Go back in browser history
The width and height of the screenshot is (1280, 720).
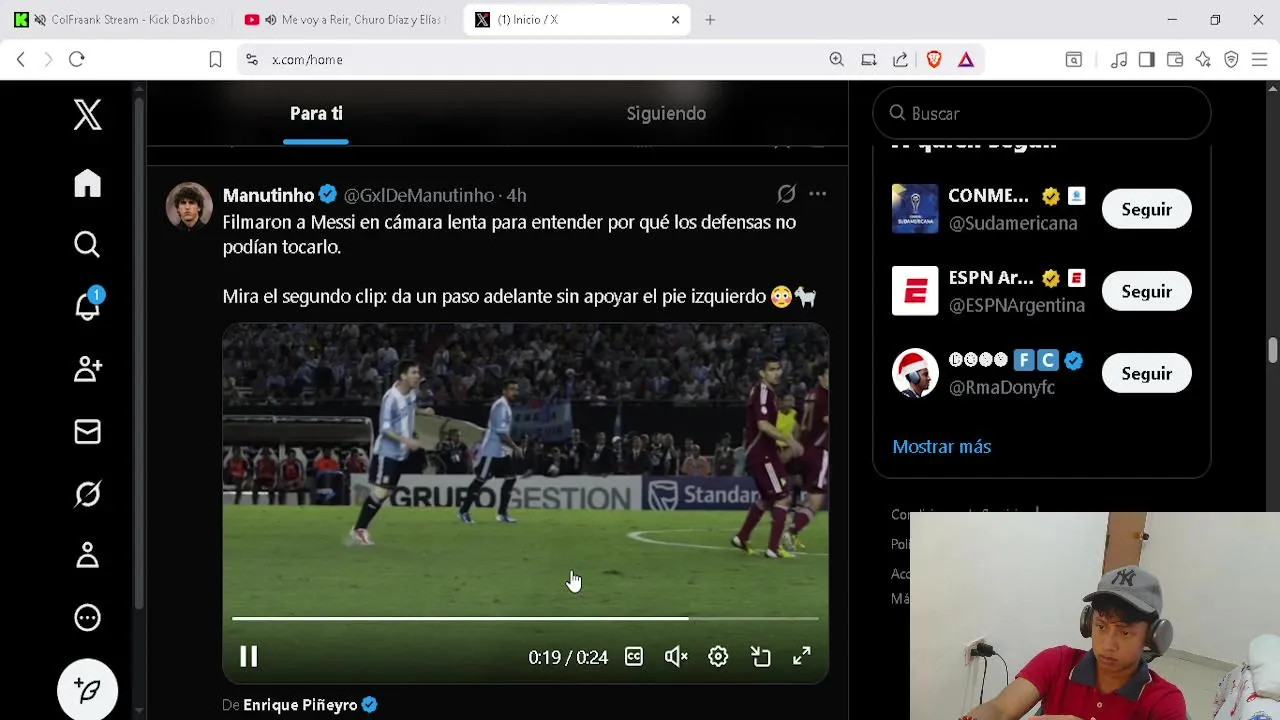(20, 59)
